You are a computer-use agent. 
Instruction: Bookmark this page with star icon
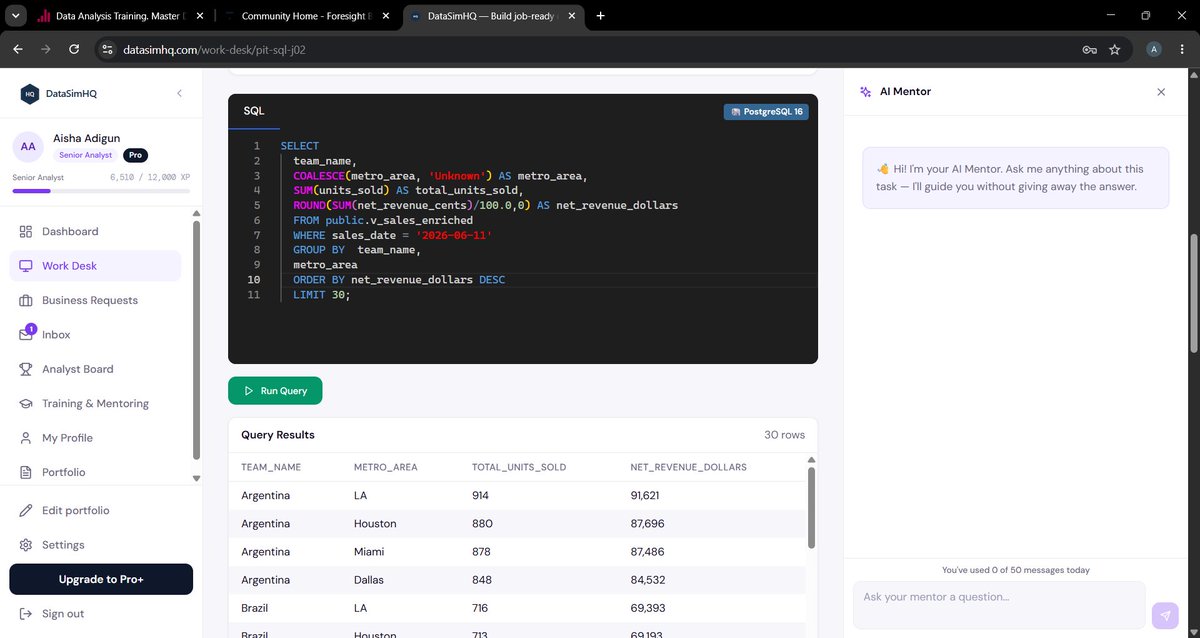(x=1115, y=49)
